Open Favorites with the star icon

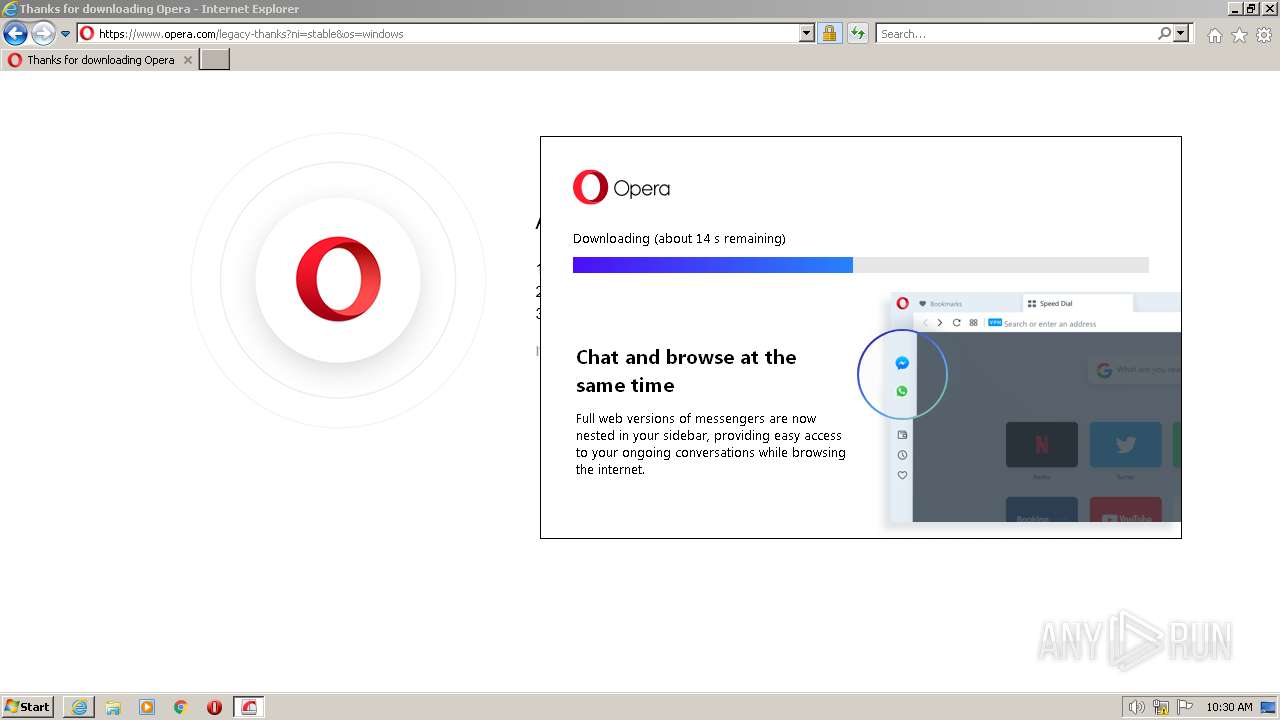pos(1239,35)
